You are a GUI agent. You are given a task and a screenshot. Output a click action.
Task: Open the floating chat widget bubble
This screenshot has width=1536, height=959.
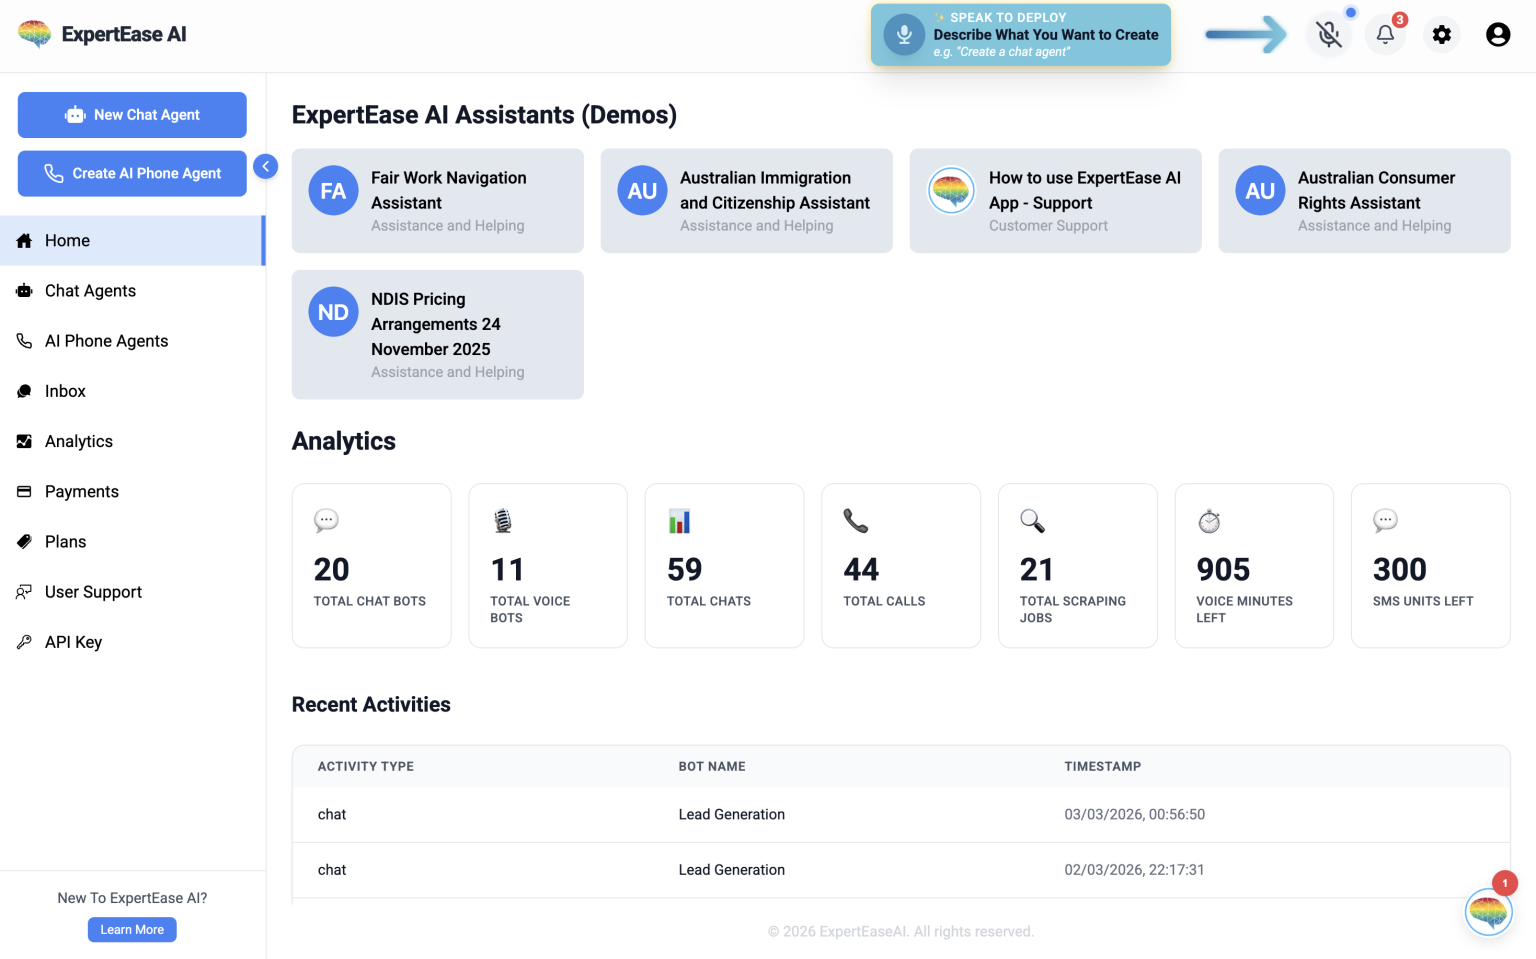tap(1488, 911)
